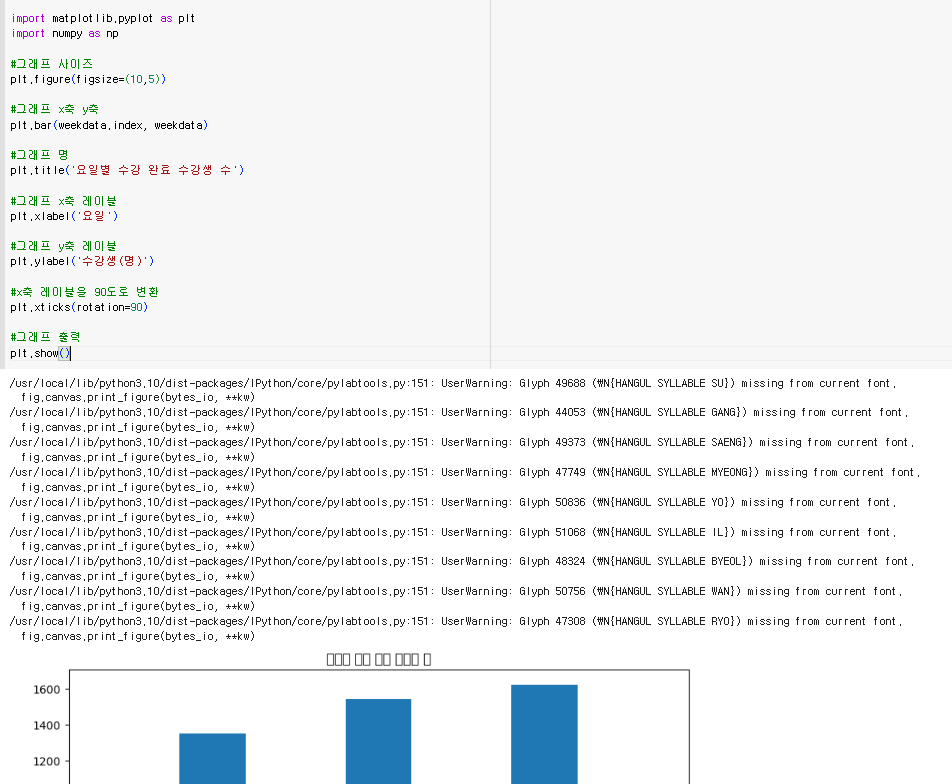
Task: Click the HANGUL SYLLABLE RYO warning line
Action: pos(456,621)
